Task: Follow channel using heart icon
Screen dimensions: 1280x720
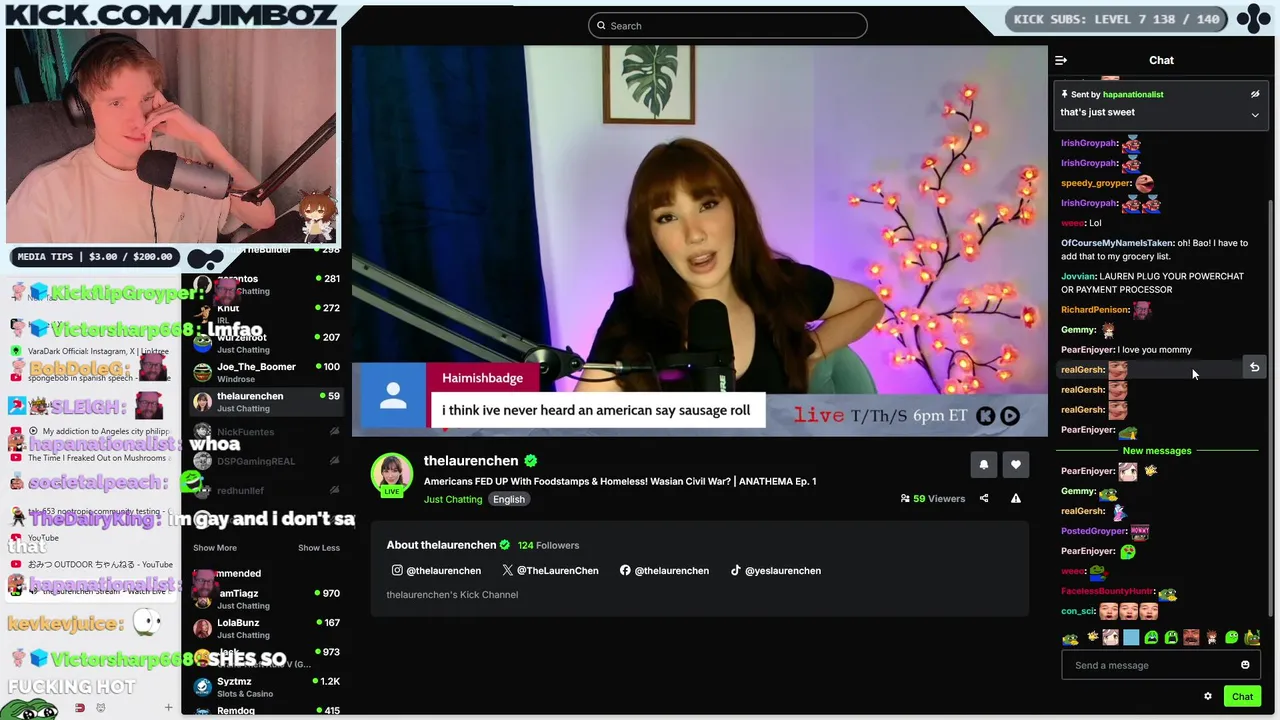Action: click(1016, 464)
